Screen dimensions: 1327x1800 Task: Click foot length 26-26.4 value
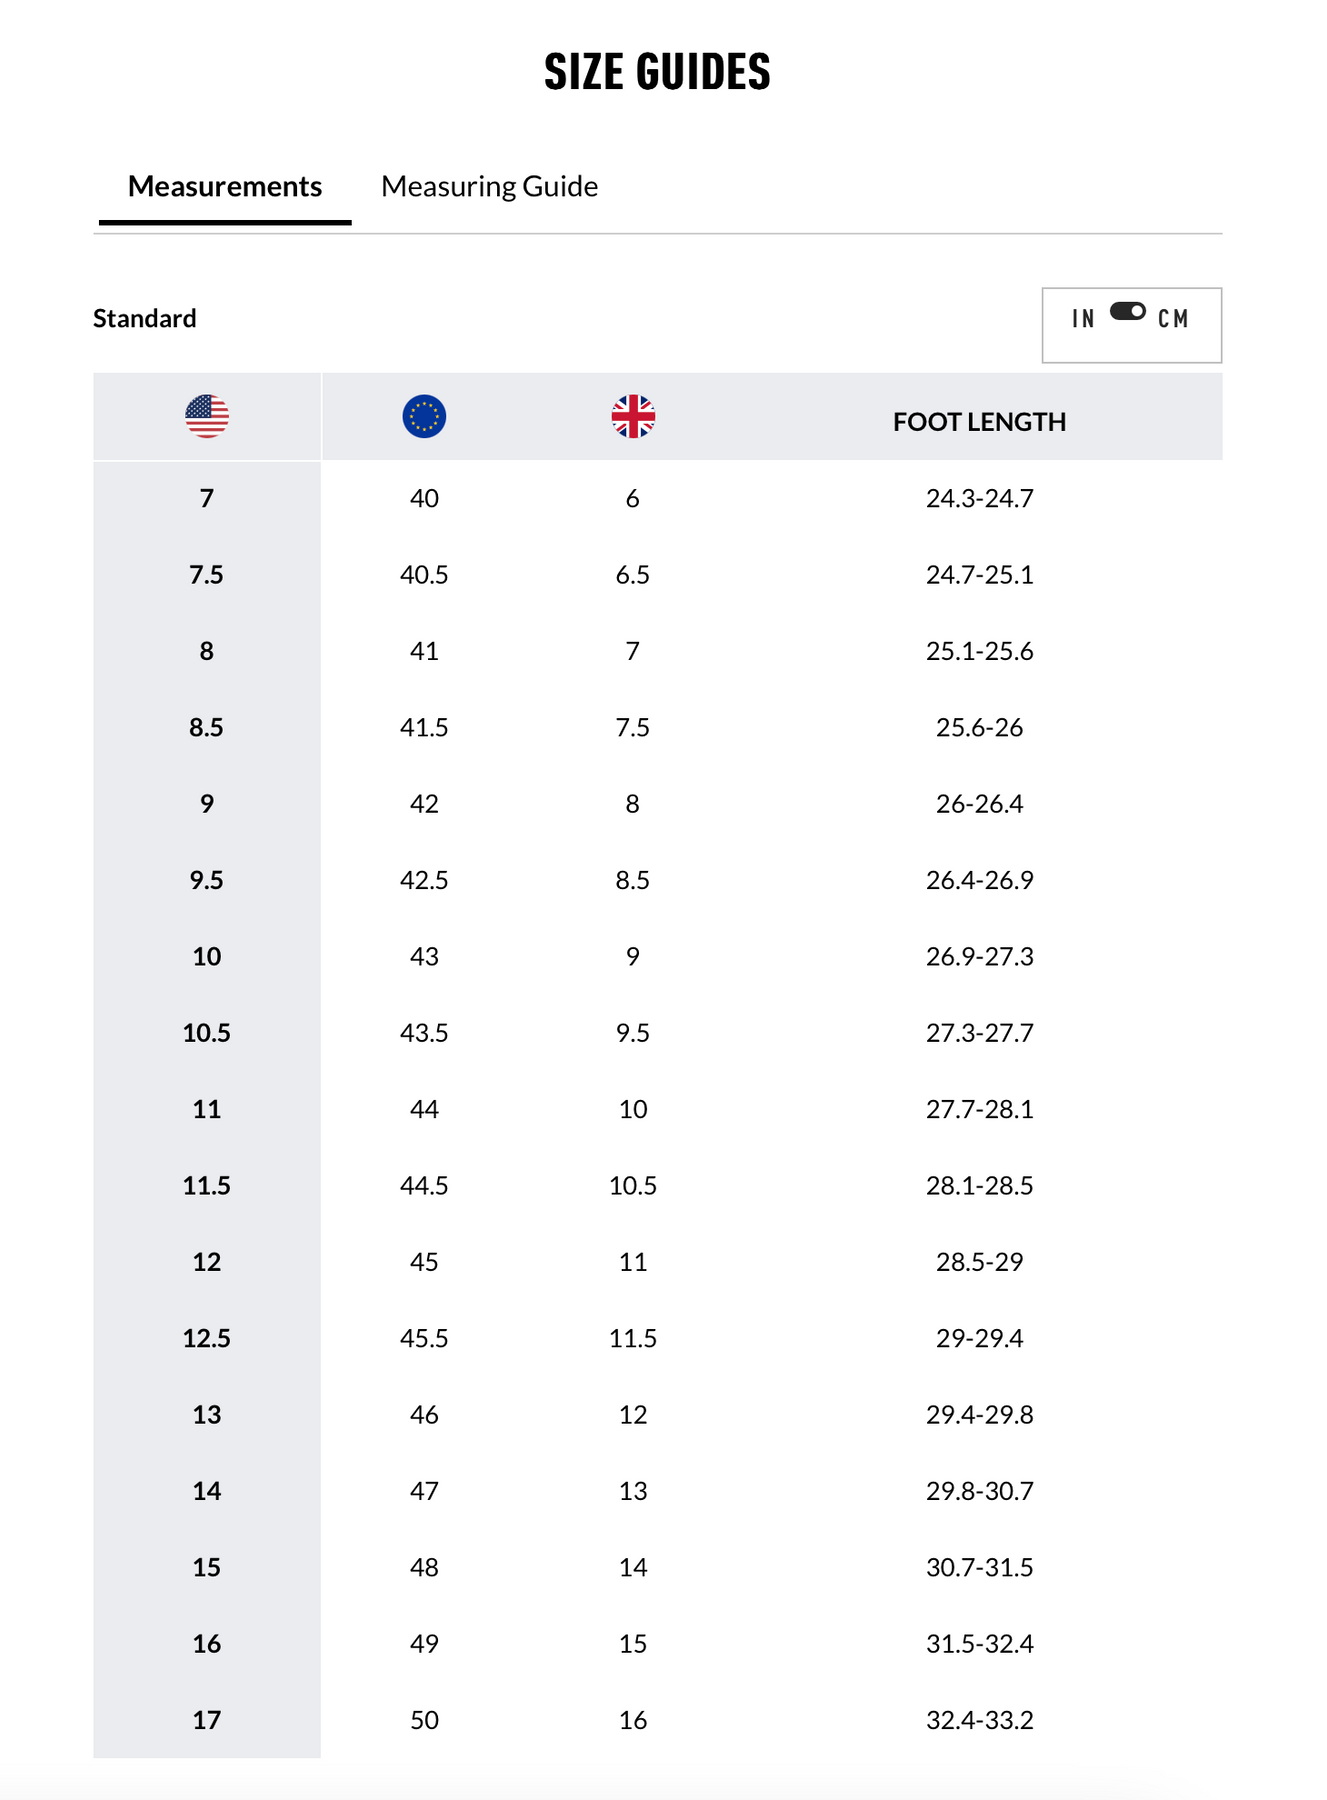(x=979, y=804)
